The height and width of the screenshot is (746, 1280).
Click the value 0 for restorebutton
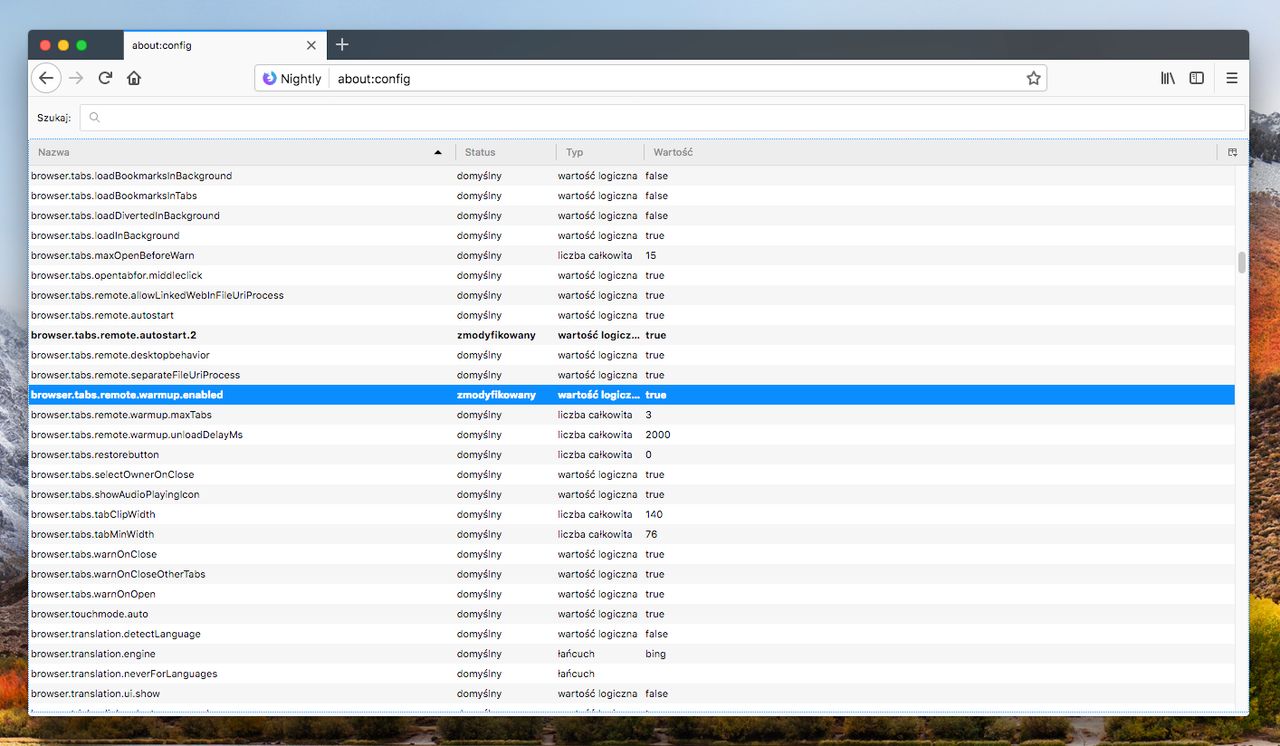[x=648, y=455]
